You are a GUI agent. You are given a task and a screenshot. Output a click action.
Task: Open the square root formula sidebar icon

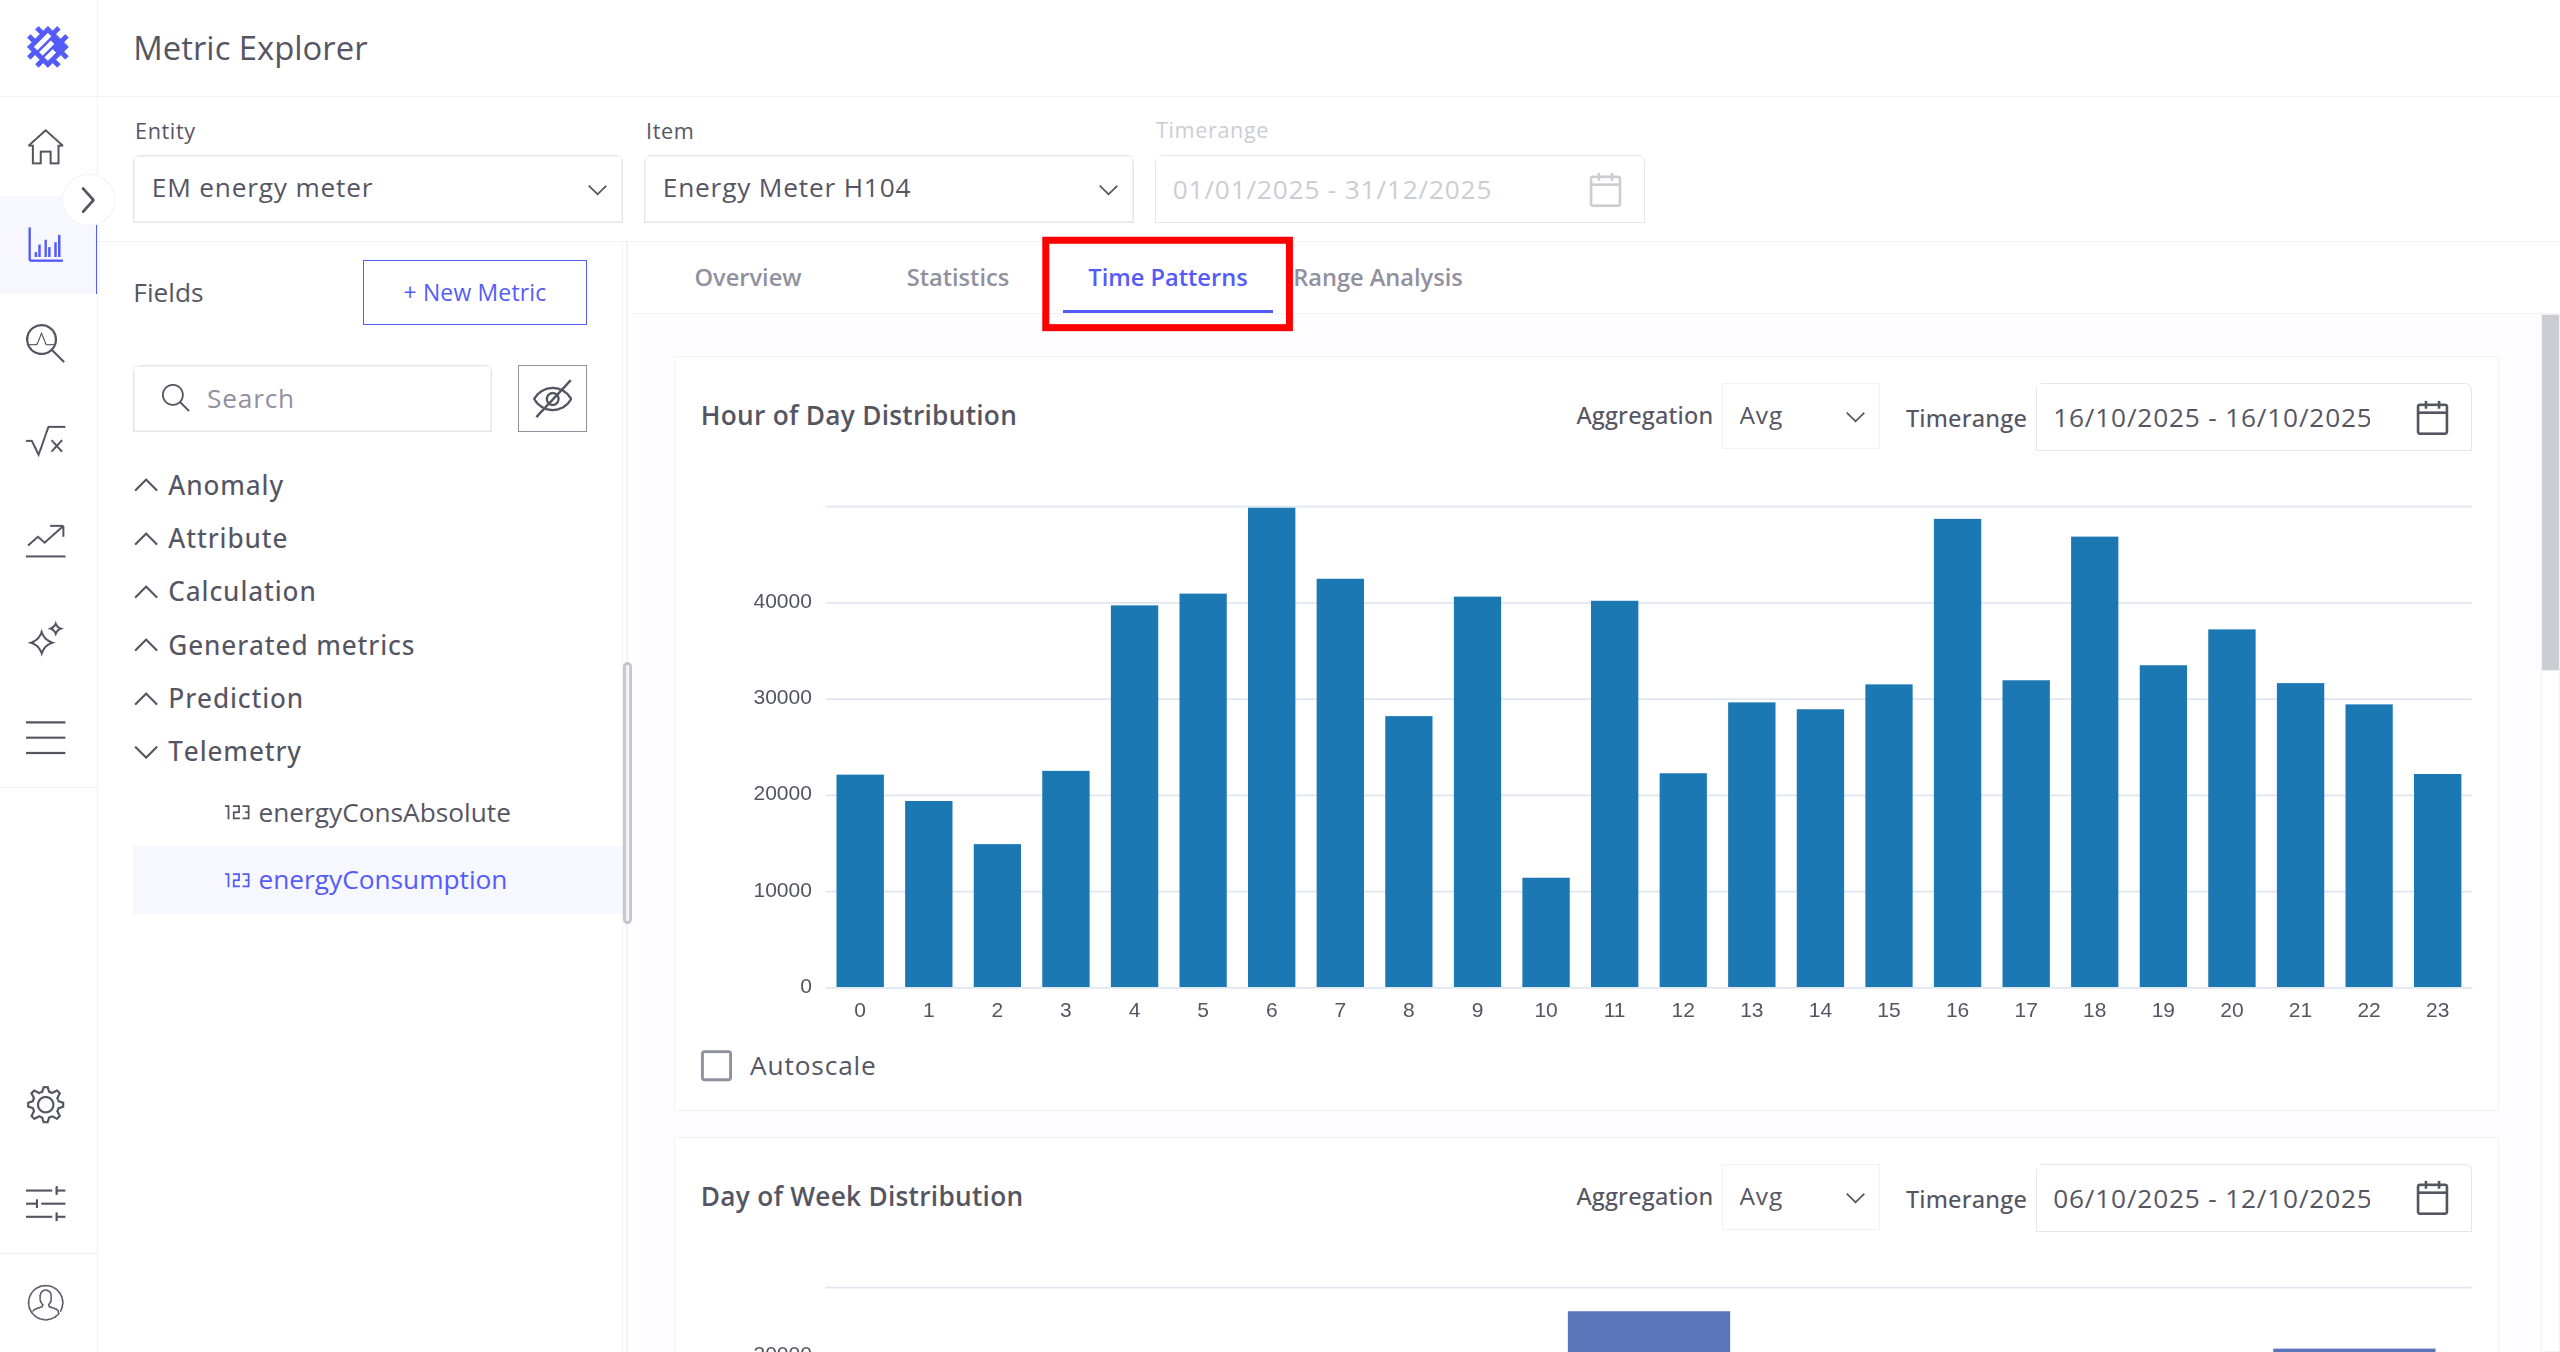click(x=45, y=441)
